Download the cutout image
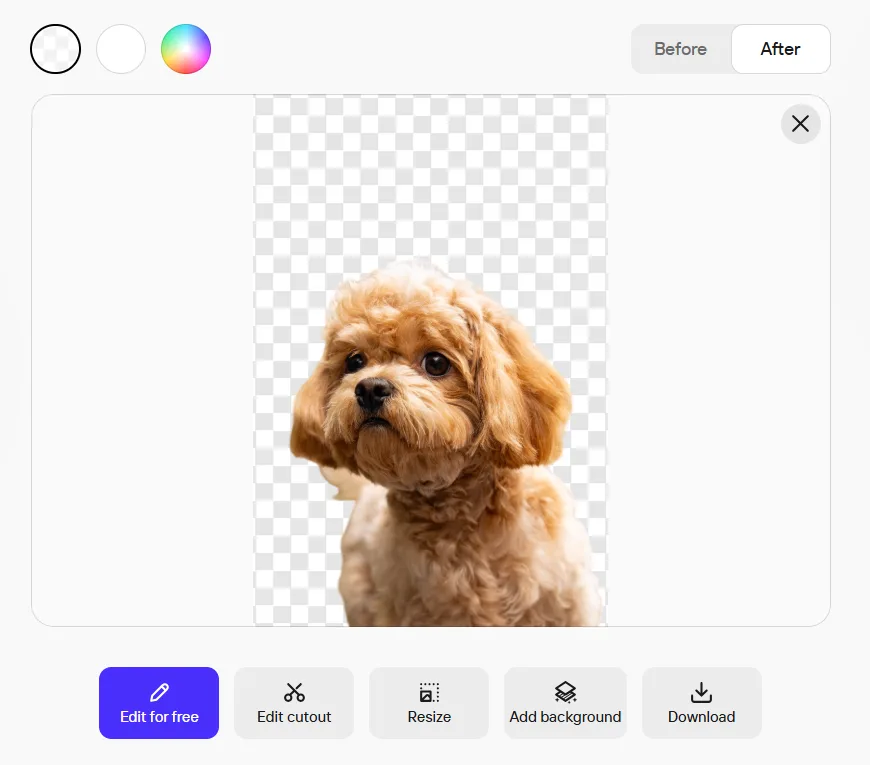The image size is (870, 765). (701, 703)
